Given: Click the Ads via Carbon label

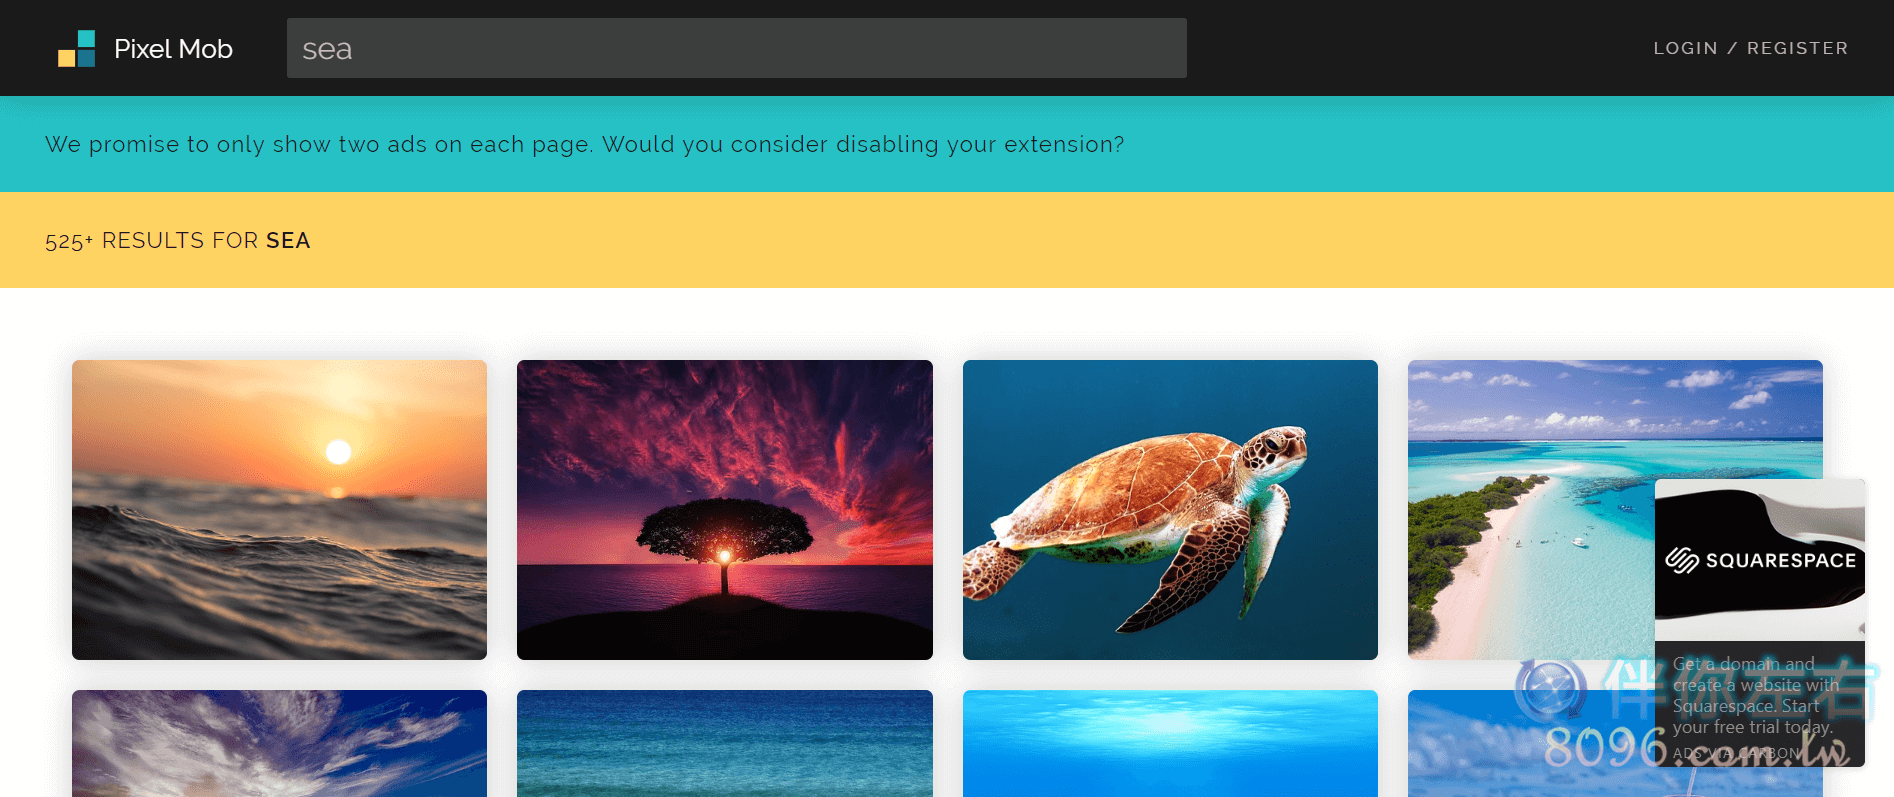Looking at the screenshot, I should coord(1737,753).
